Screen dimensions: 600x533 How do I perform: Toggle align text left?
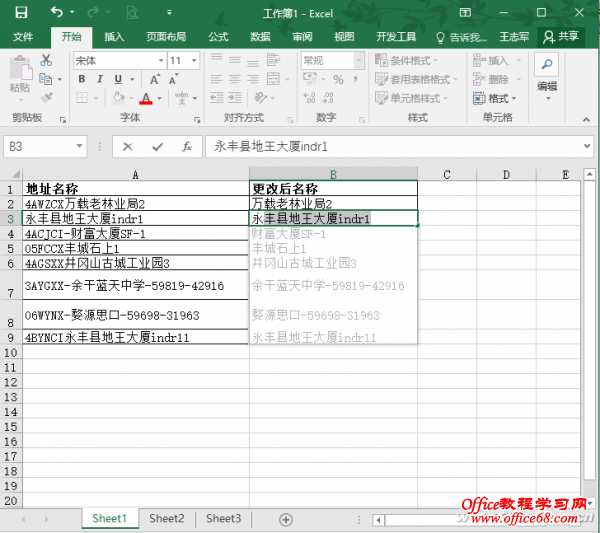(x=217, y=79)
